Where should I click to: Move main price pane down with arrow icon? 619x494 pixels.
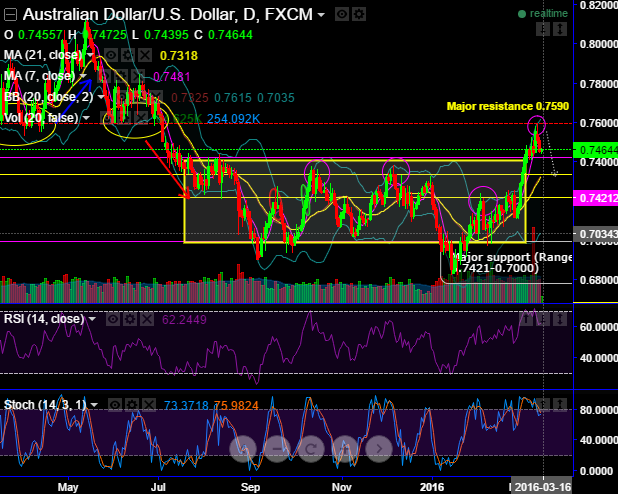(543, 29)
